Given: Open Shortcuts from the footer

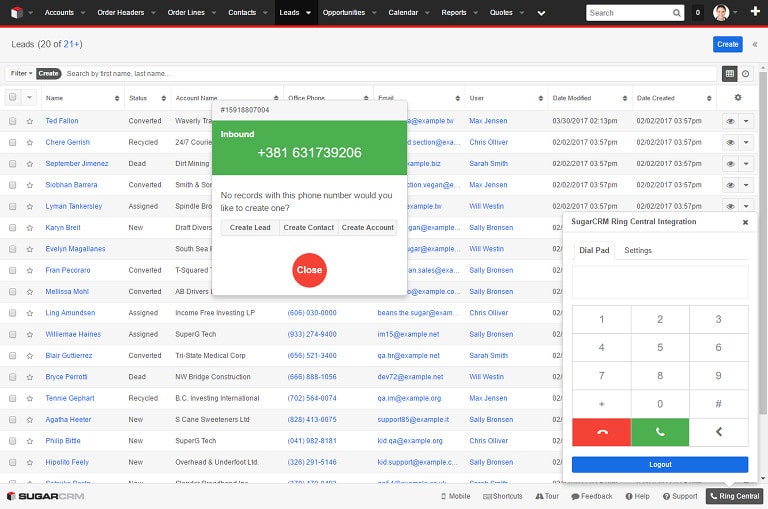Looking at the screenshot, I should [503, 496].
